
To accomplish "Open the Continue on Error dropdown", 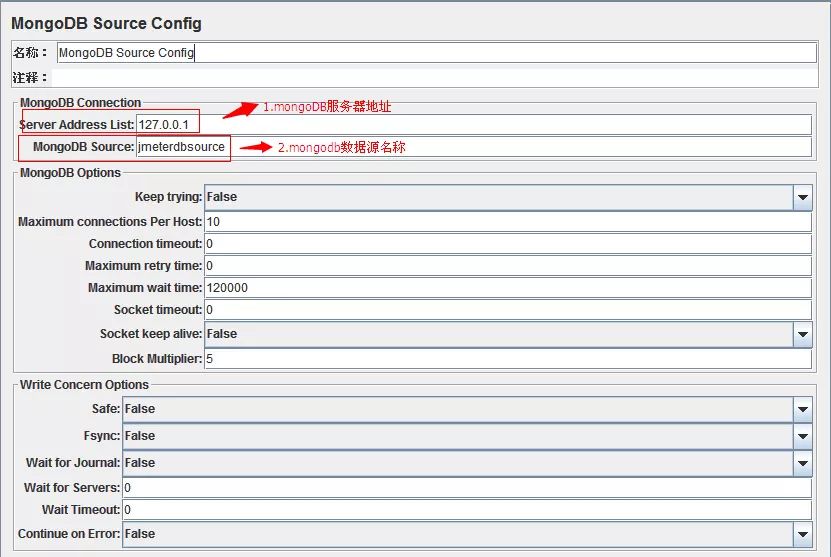I will pyautogui.click(x=467, y=534).
